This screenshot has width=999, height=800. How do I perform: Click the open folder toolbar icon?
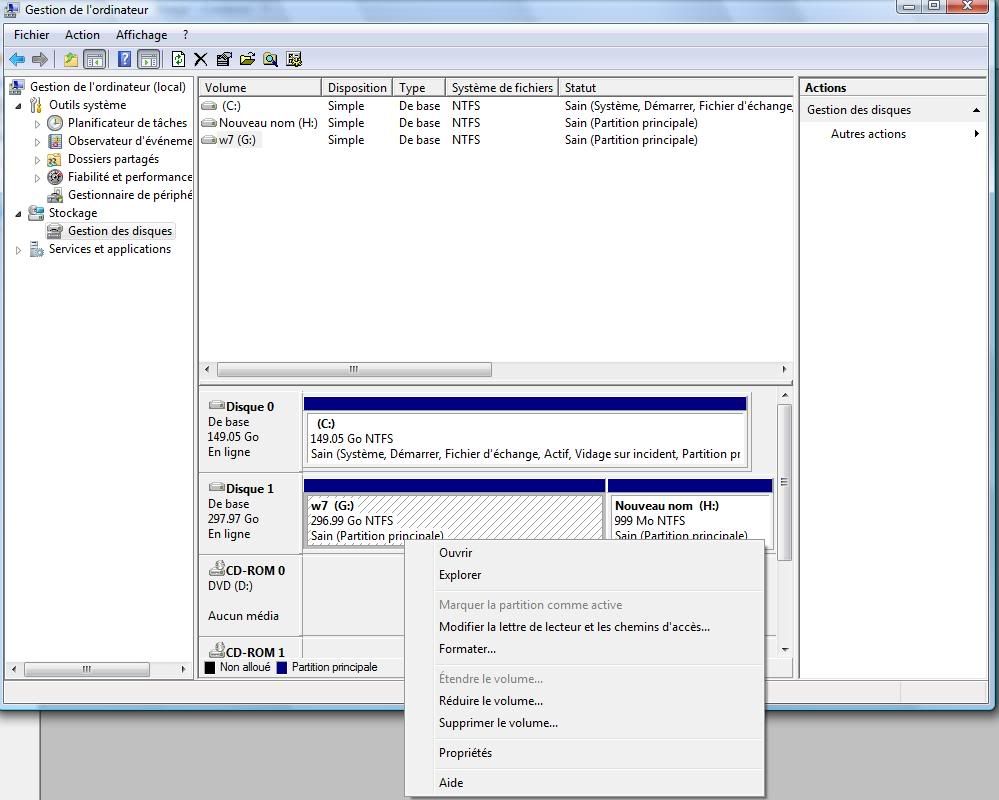tap(247, 59)
